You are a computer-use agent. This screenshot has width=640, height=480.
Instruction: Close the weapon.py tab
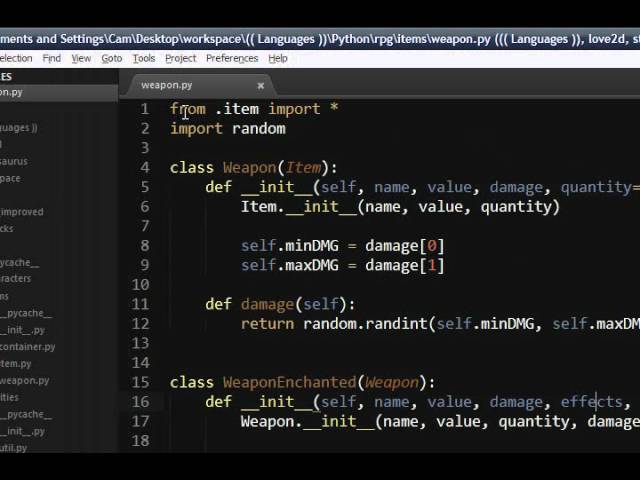260,86
